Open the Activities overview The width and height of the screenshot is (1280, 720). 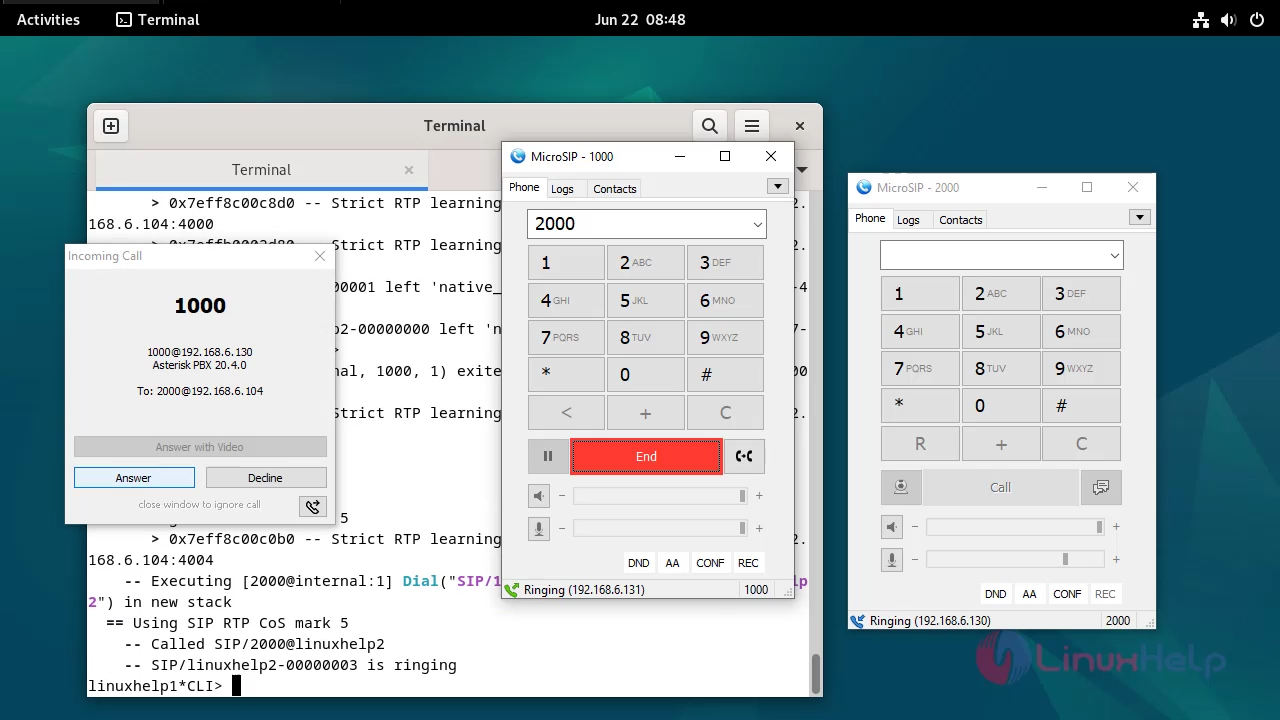(48, 19)
